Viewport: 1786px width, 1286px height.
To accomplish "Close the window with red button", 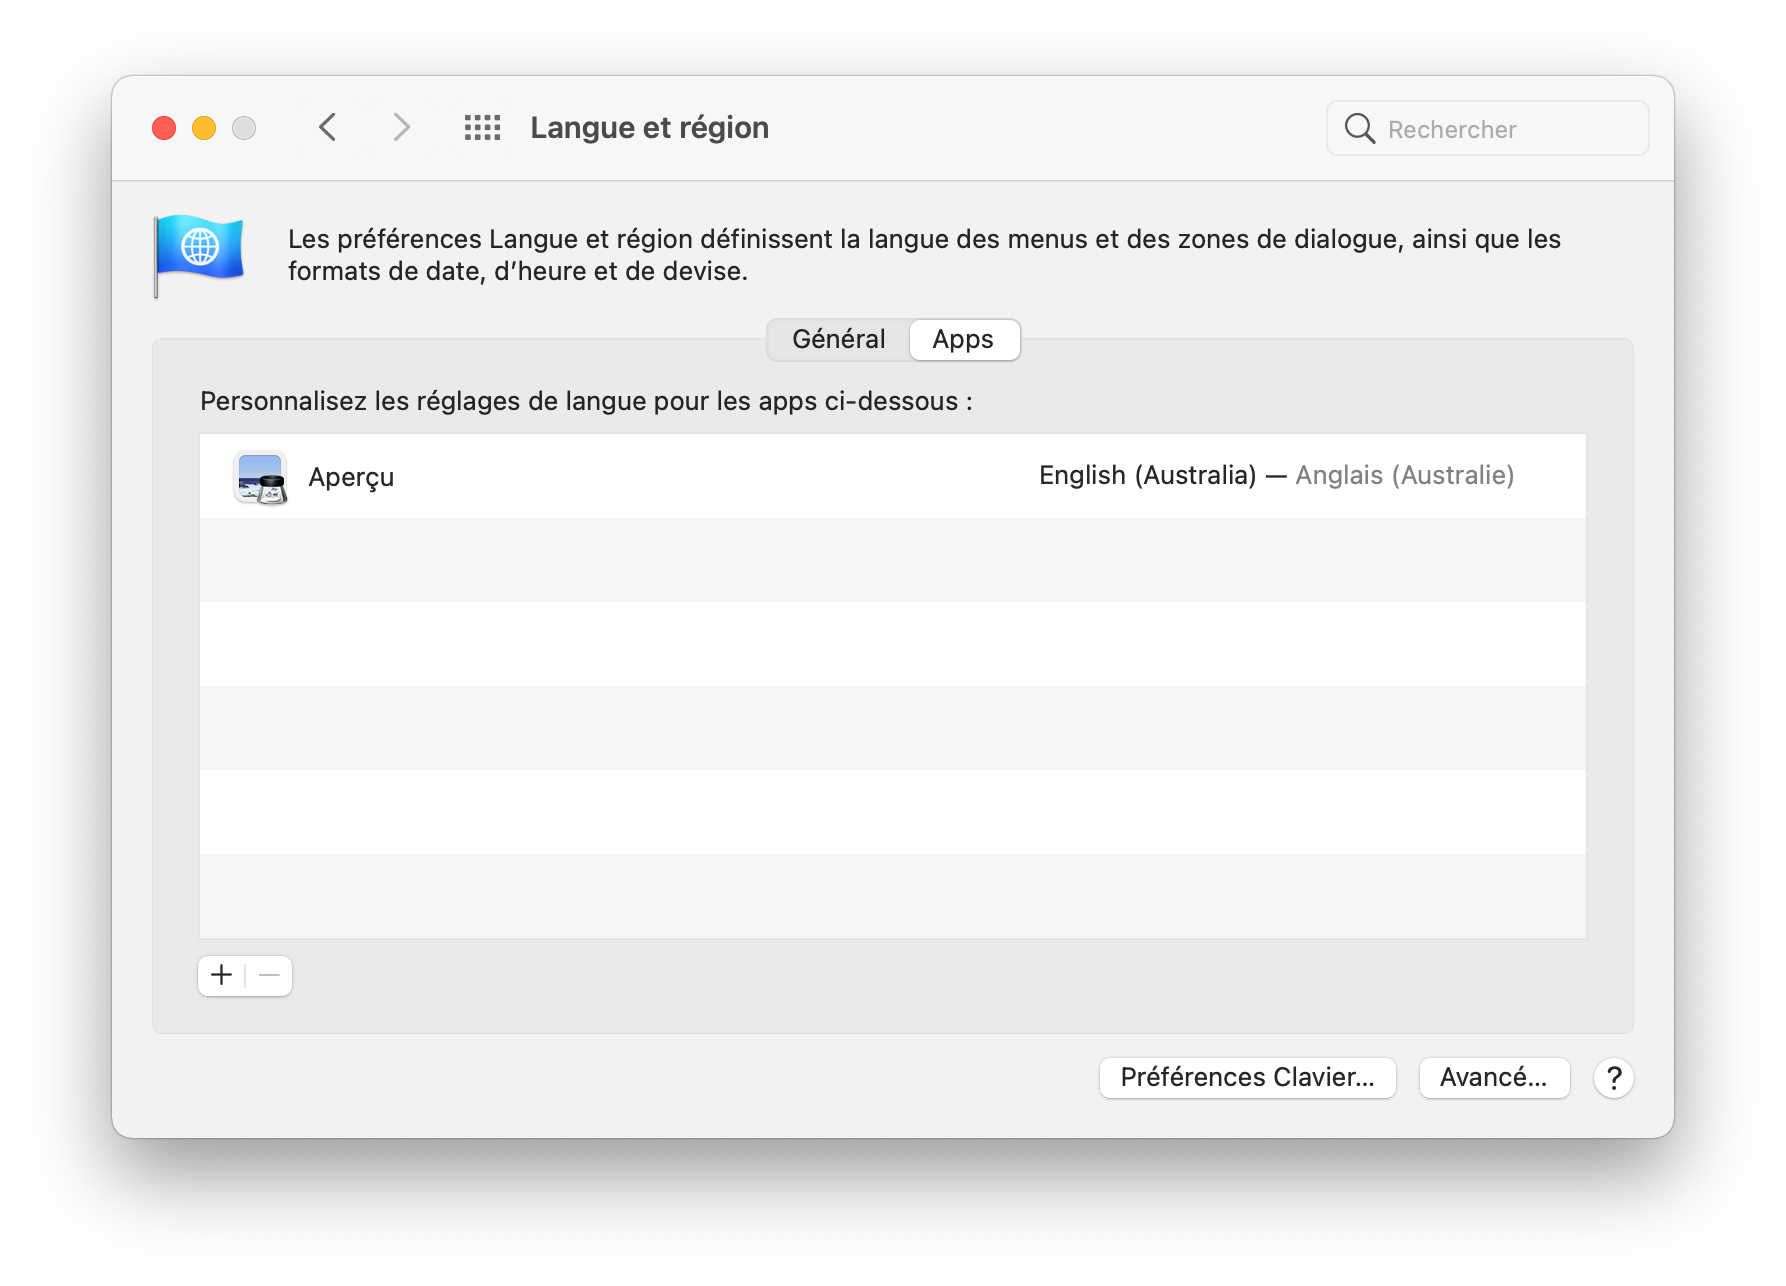I will coord(164,128).
